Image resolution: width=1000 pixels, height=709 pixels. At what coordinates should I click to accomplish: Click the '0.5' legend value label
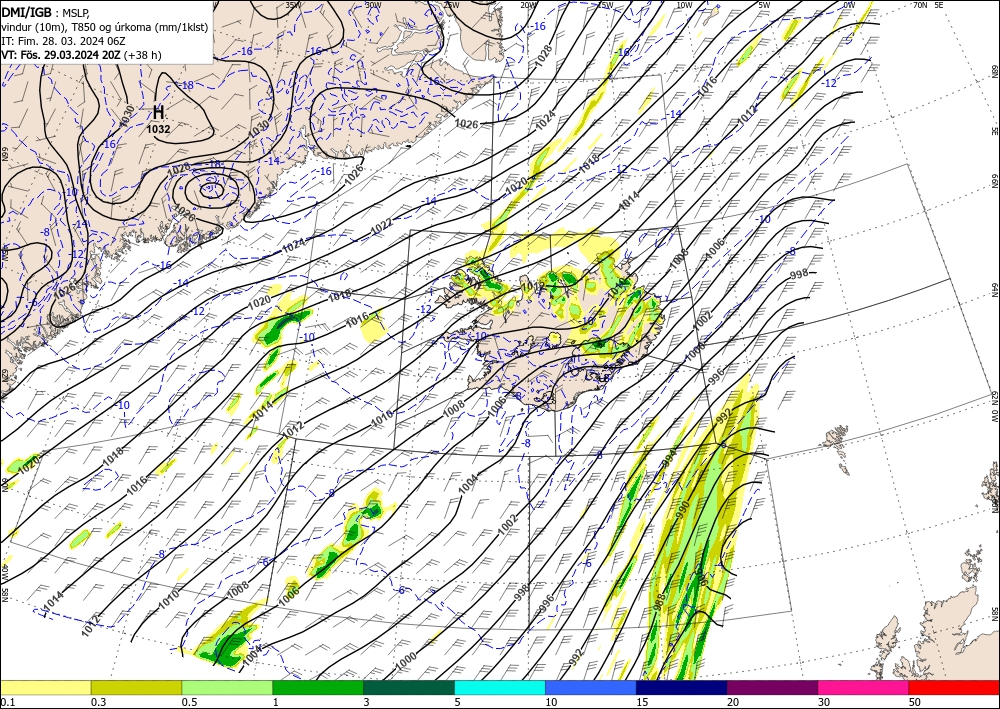[x=188, y=702]
